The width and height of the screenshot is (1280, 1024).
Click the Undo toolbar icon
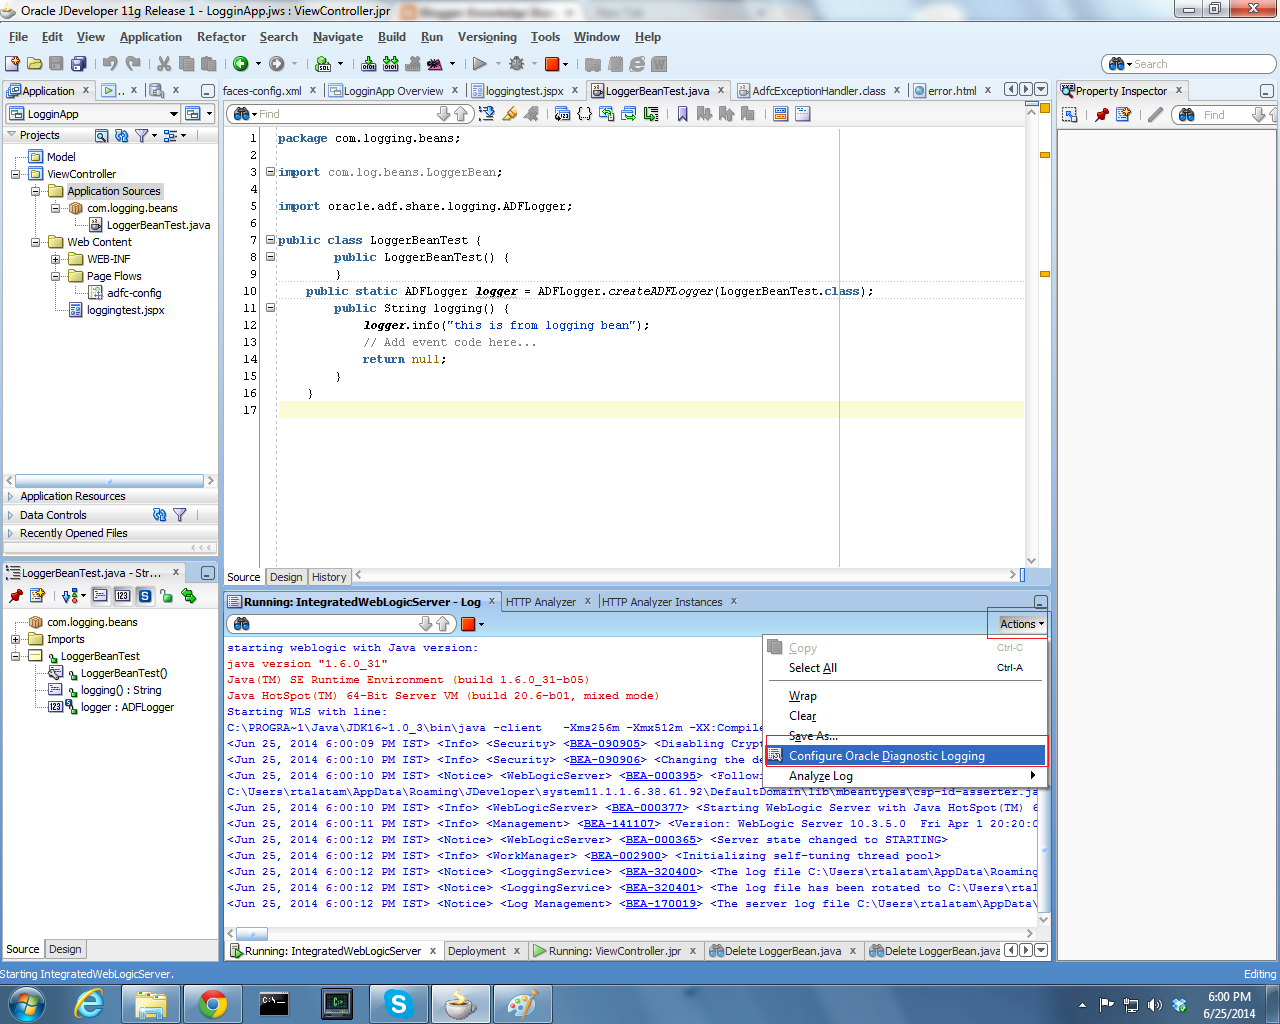click(110, 64)
